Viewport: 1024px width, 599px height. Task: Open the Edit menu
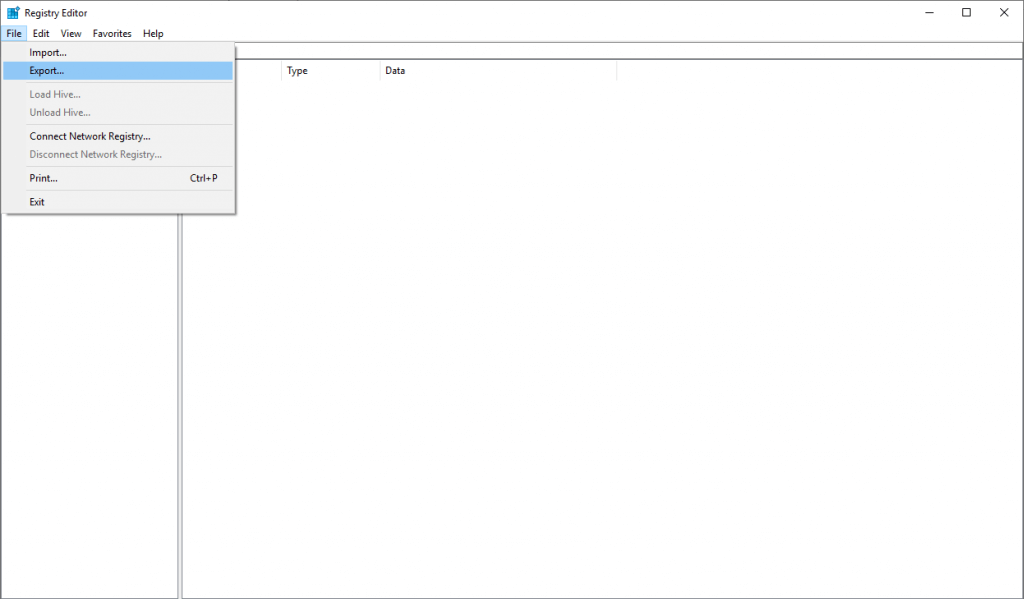point(41,33)
